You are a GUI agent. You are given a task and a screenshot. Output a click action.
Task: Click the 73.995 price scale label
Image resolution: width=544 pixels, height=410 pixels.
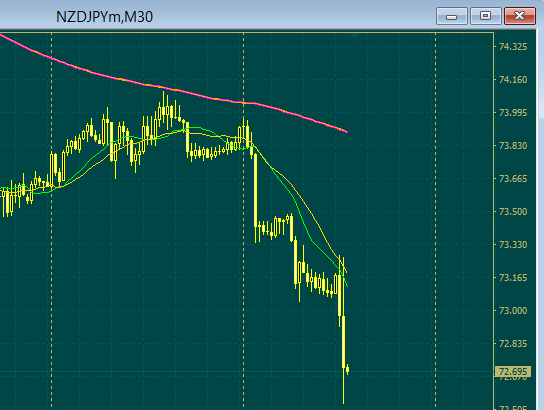513,113
